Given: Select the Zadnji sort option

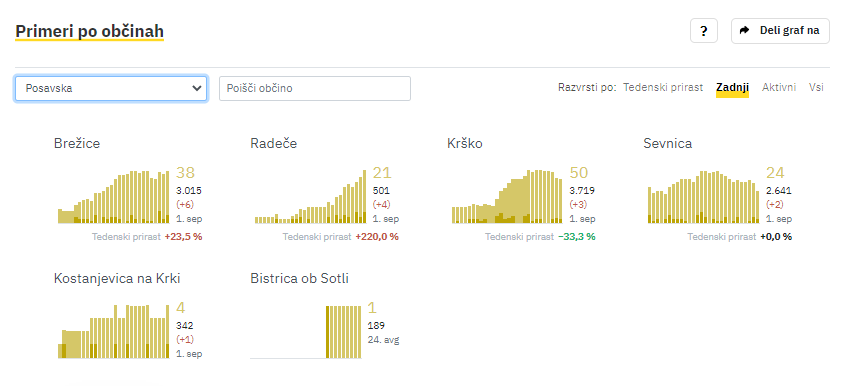Looking at the screenshot, I should [733, 87].
